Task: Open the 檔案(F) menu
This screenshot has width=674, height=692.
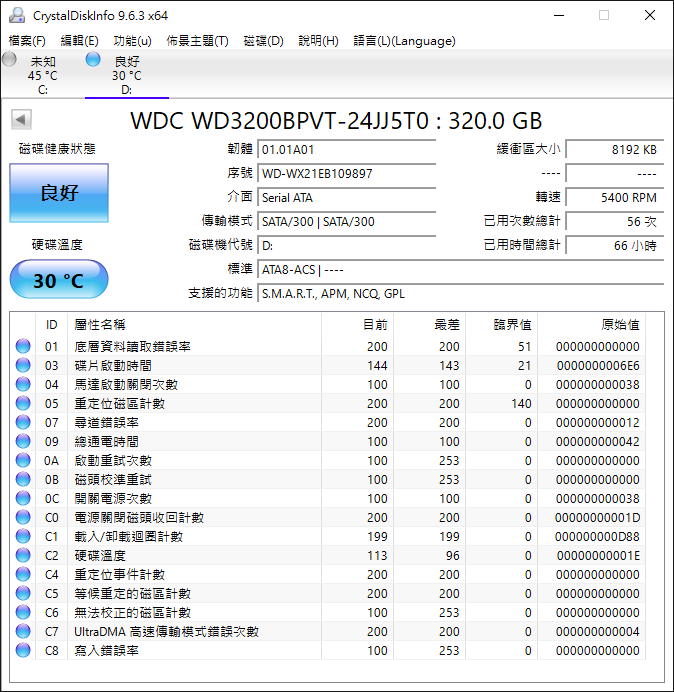Action: pyautogui.click(x=27, y=41)
